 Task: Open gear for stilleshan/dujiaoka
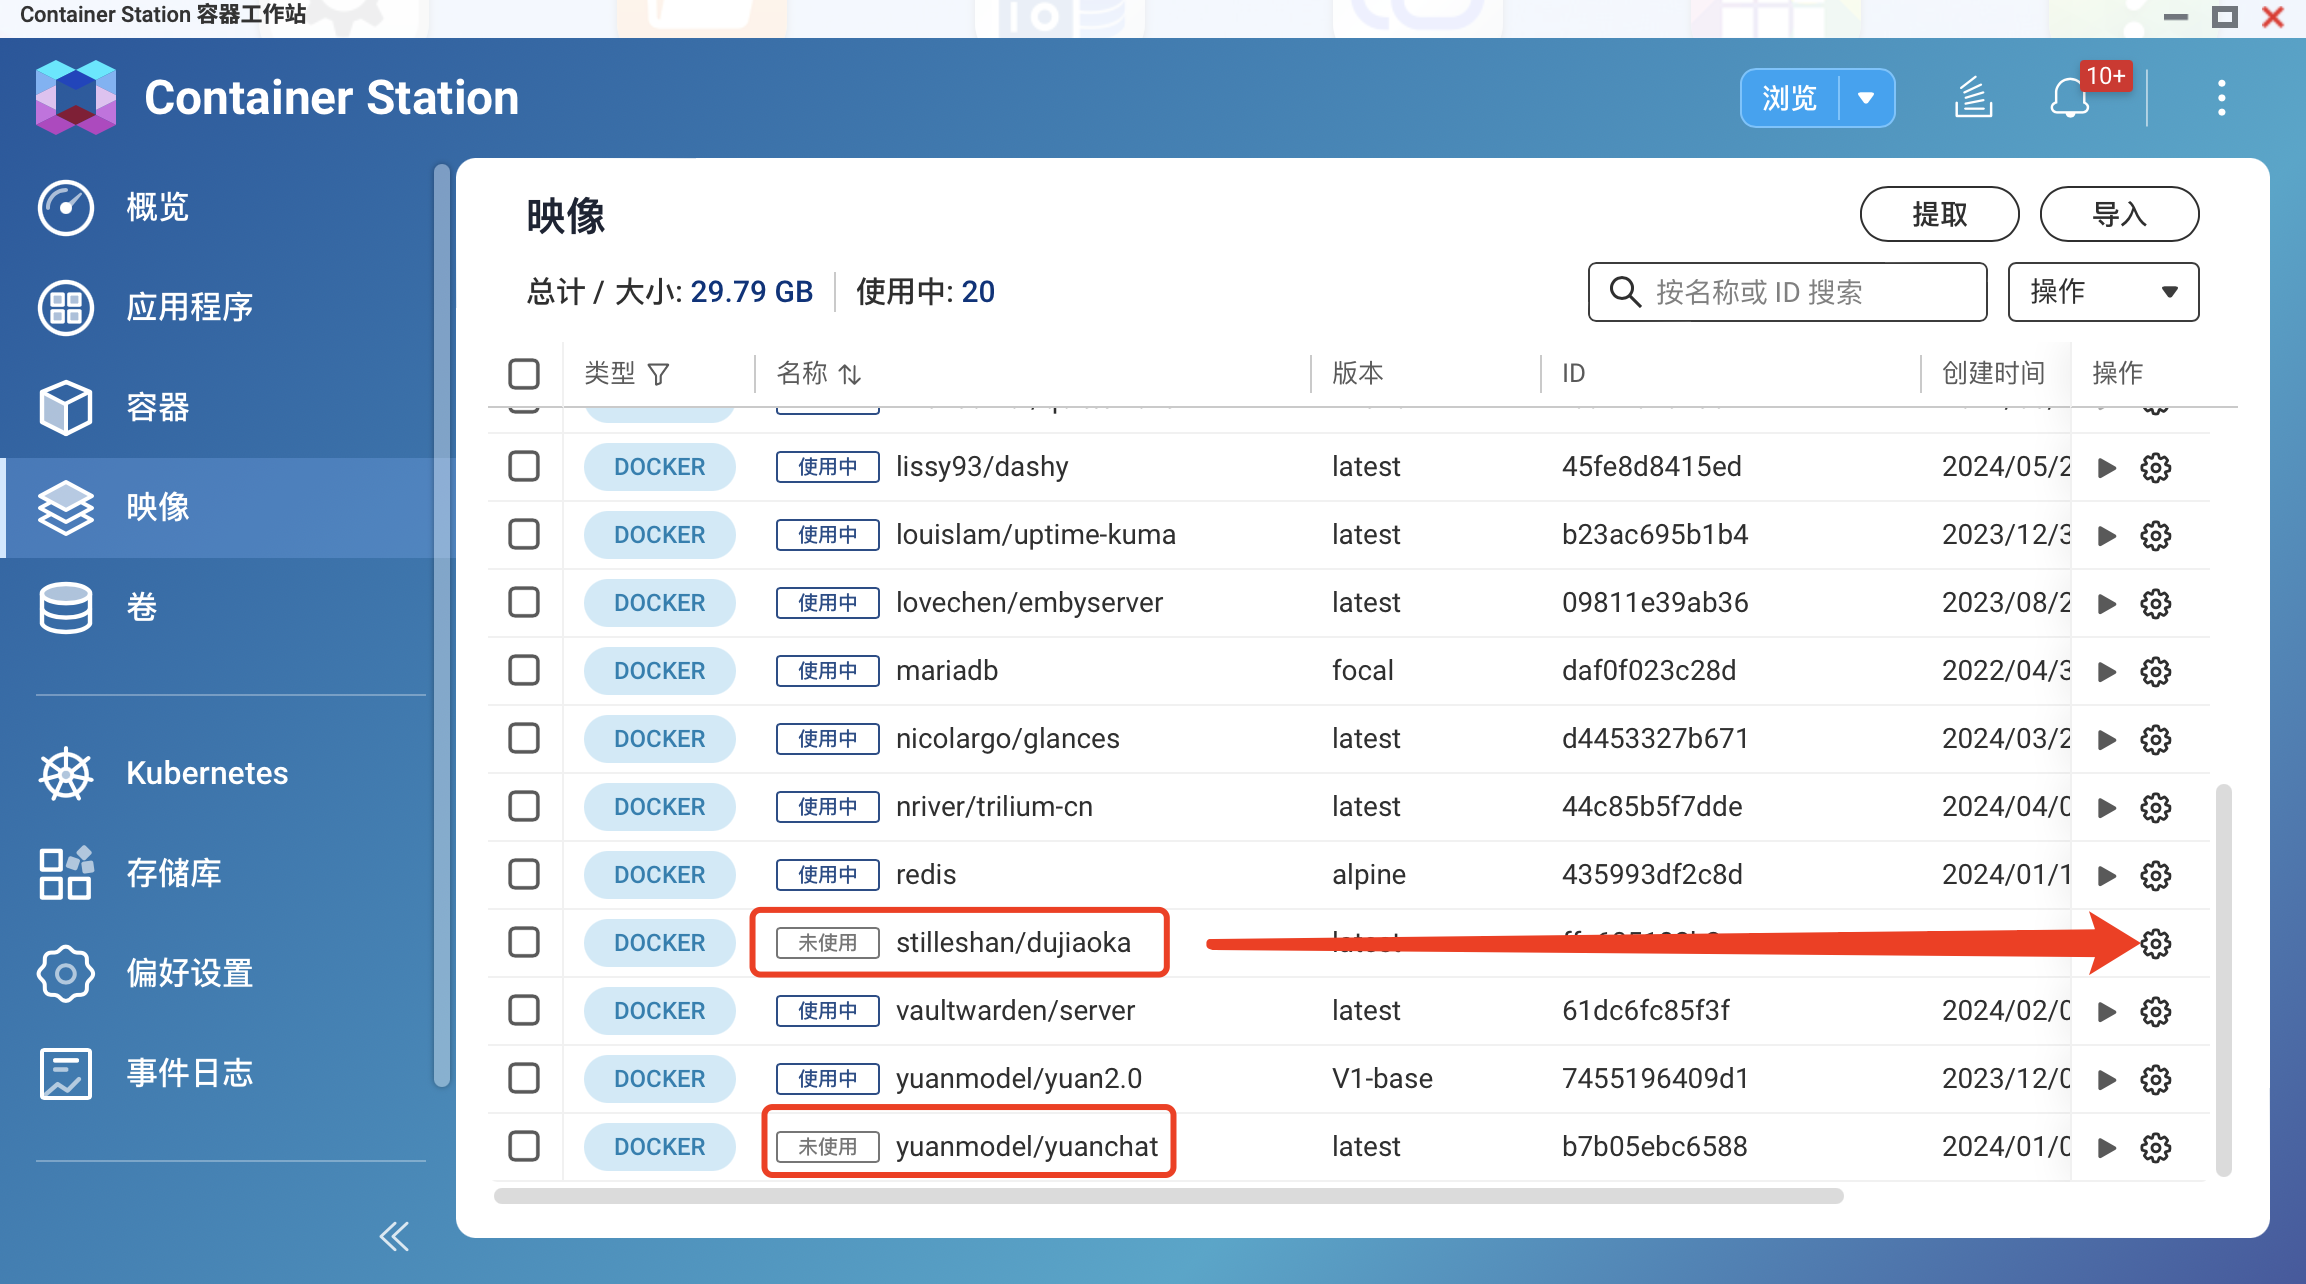tap(2156, 943)
